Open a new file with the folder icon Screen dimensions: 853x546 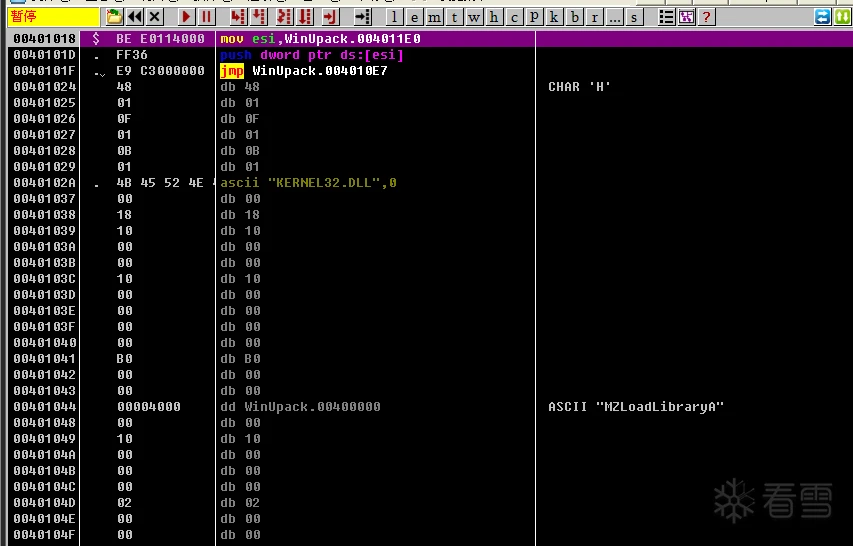tap(114, 17)
